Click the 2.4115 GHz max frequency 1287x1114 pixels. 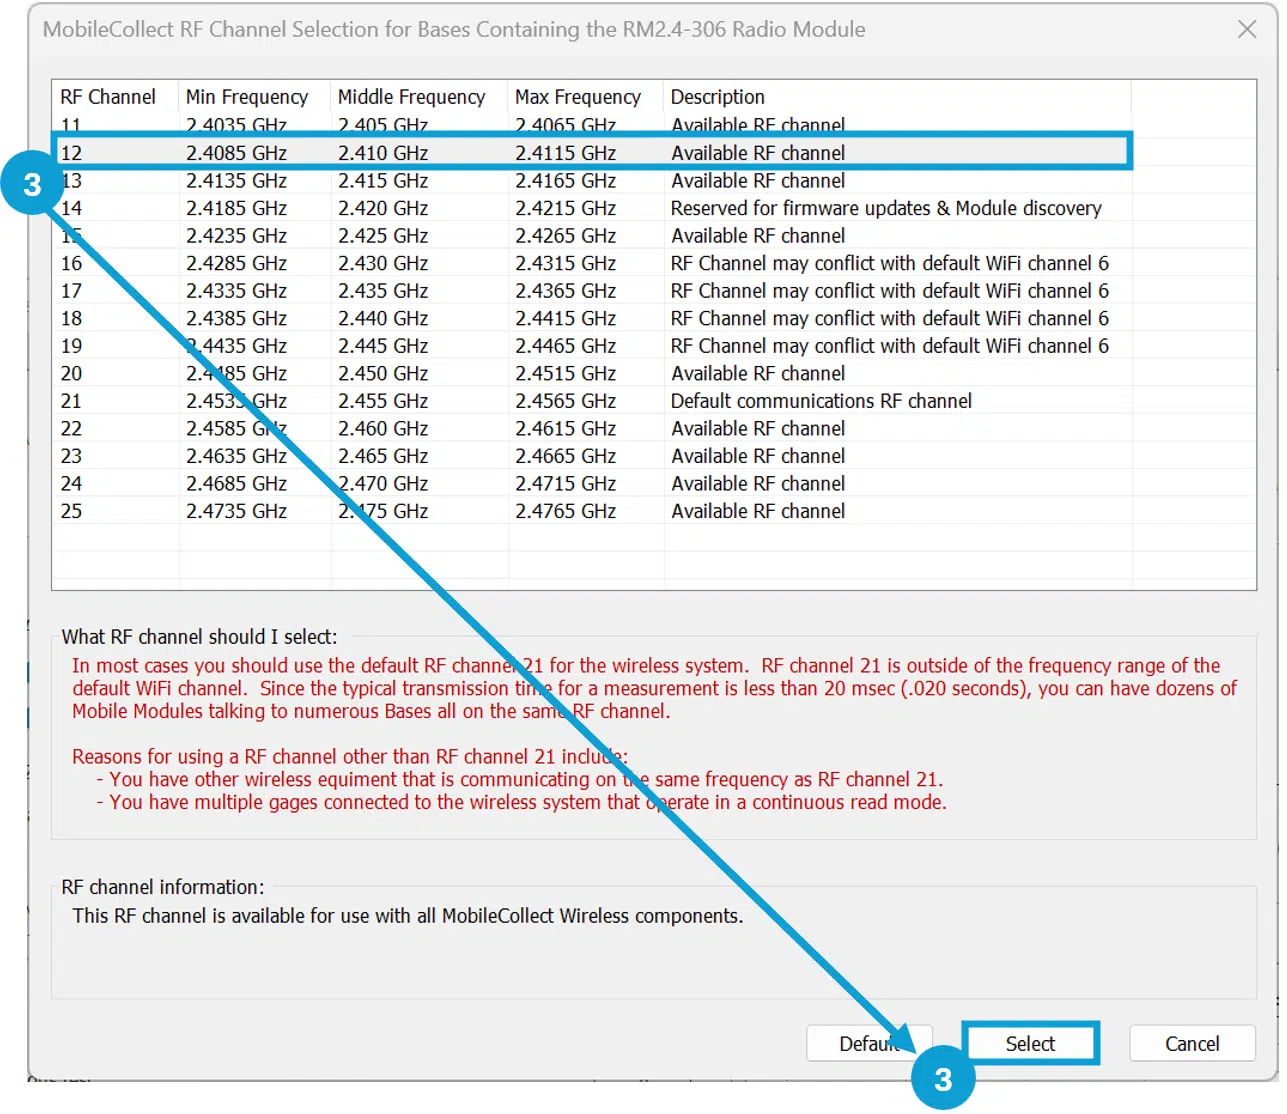[x=565, y=153]
